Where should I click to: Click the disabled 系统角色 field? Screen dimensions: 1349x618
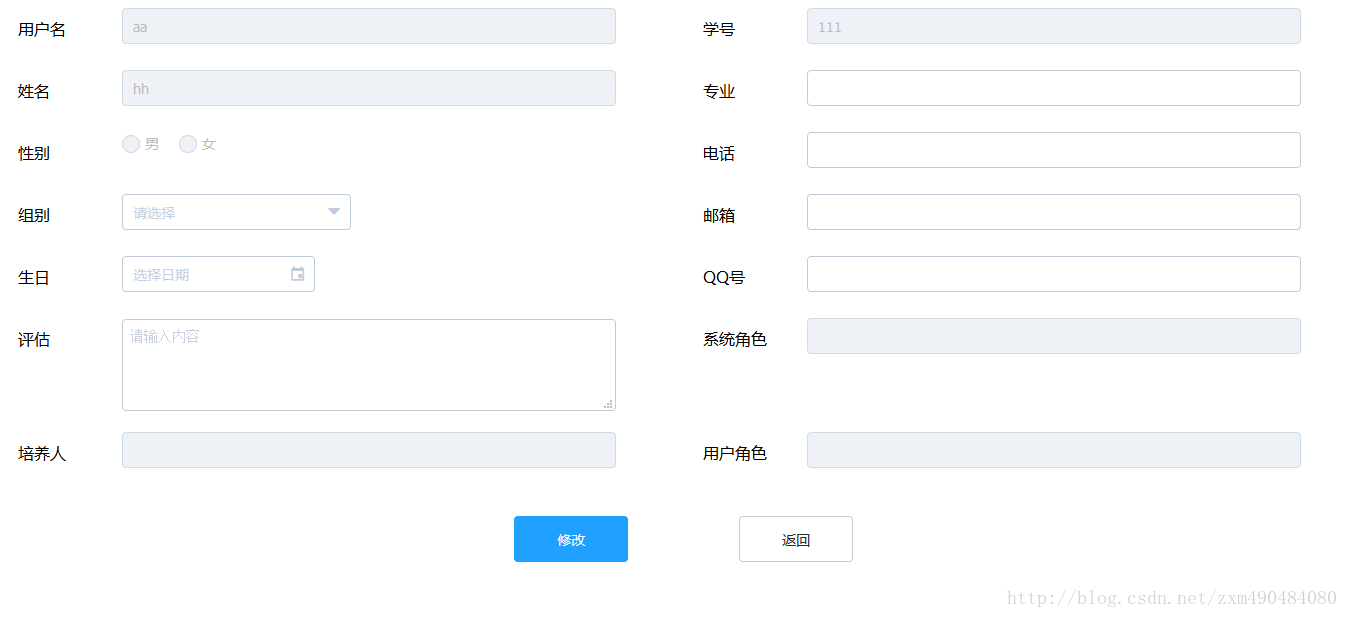click(x=1053, y=336)
